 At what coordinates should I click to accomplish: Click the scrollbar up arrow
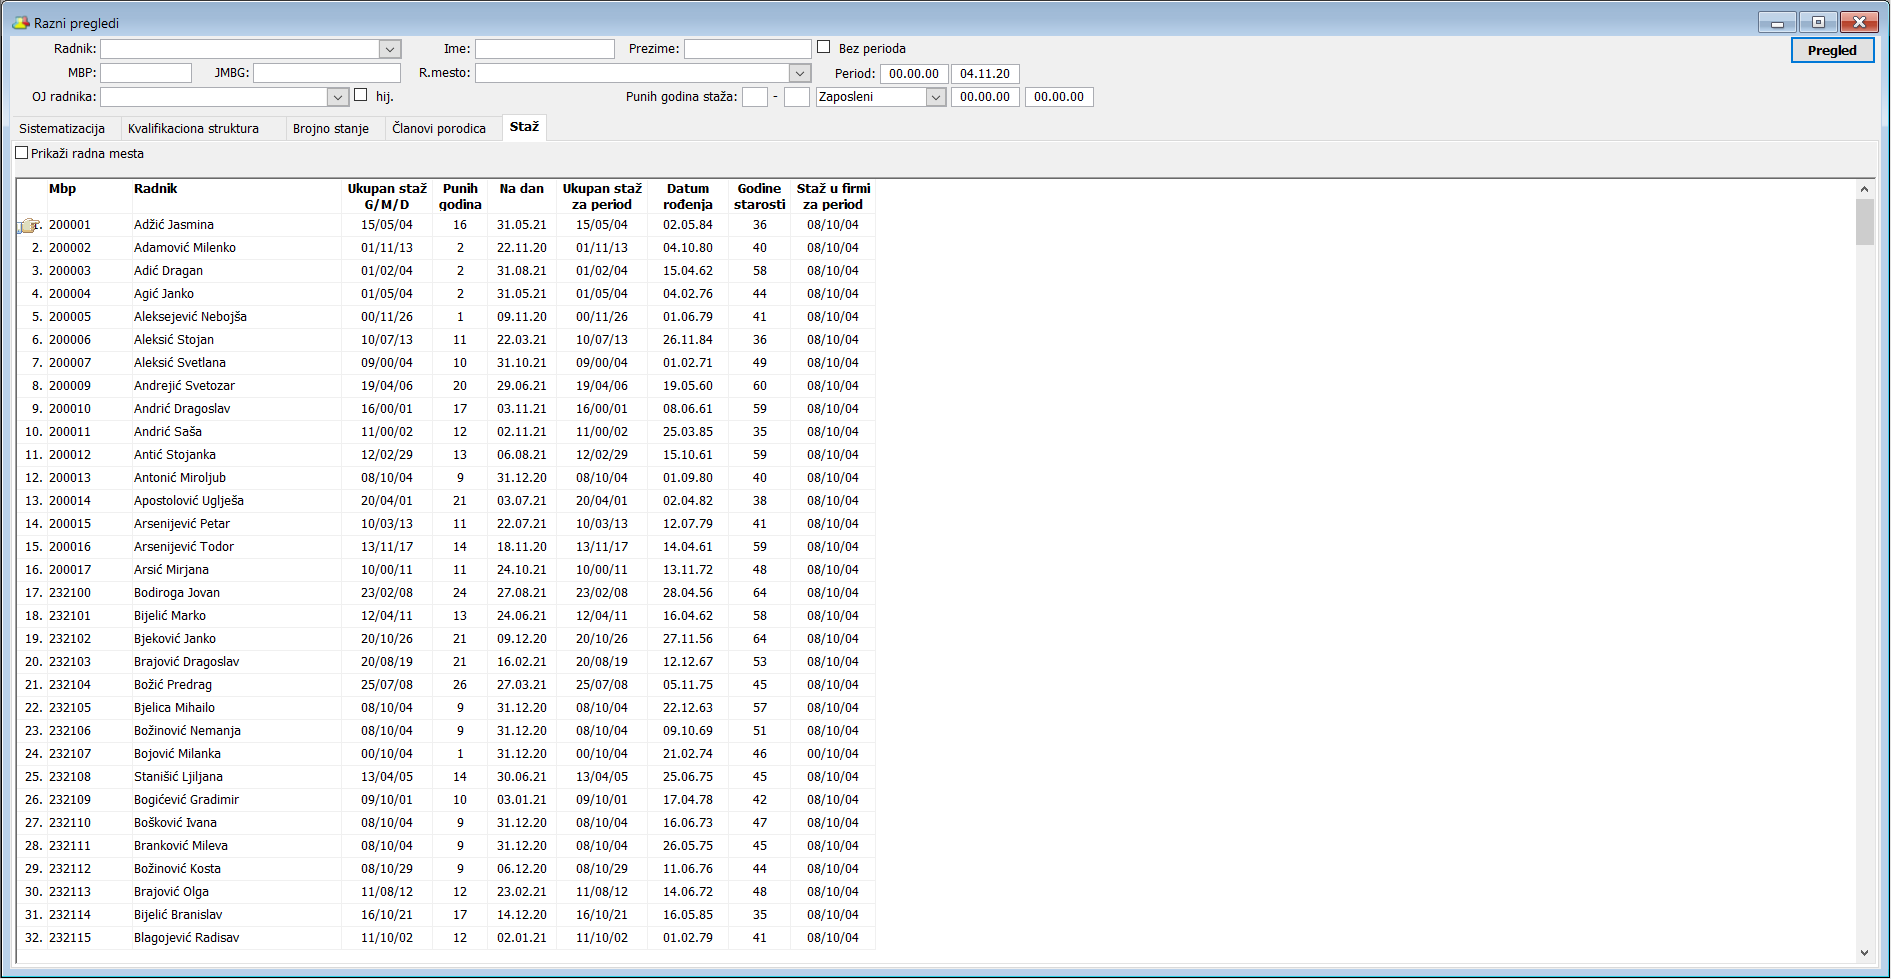point(1864,189)
